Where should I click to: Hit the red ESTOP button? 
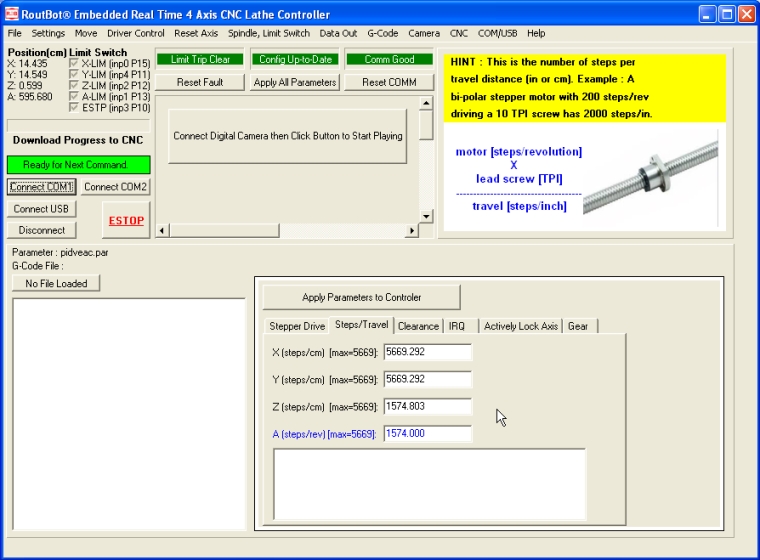tap(126, 221)
